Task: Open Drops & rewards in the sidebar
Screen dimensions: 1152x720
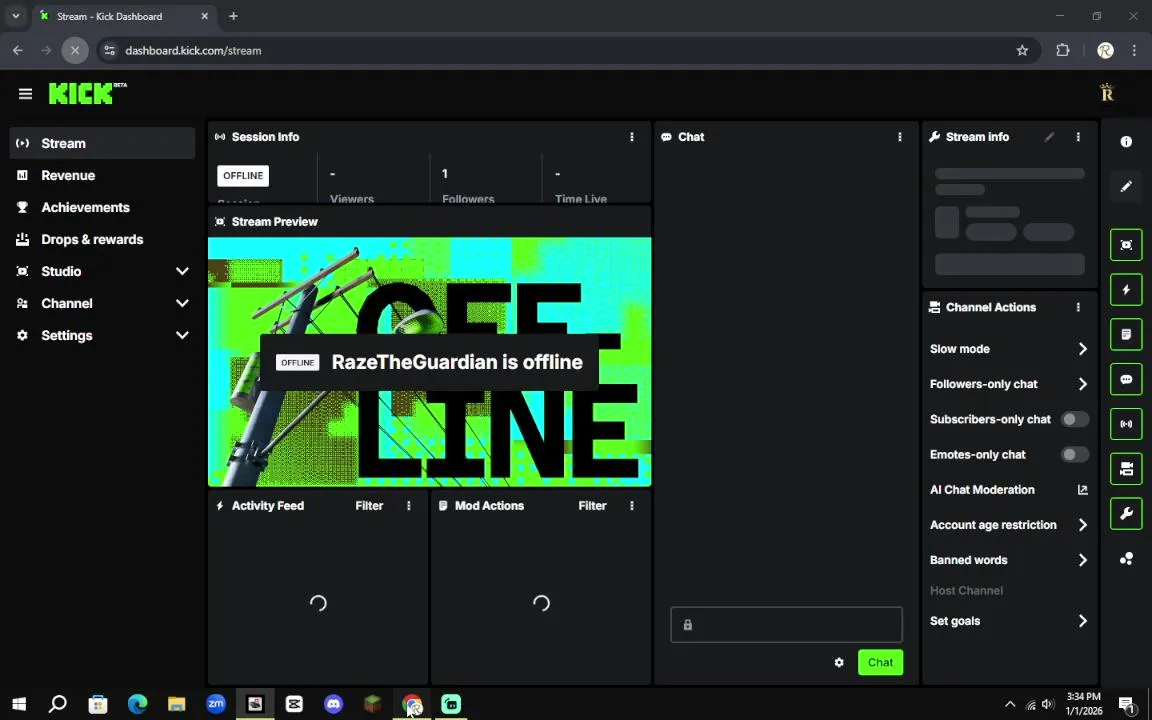Action: tap(102, 240)
